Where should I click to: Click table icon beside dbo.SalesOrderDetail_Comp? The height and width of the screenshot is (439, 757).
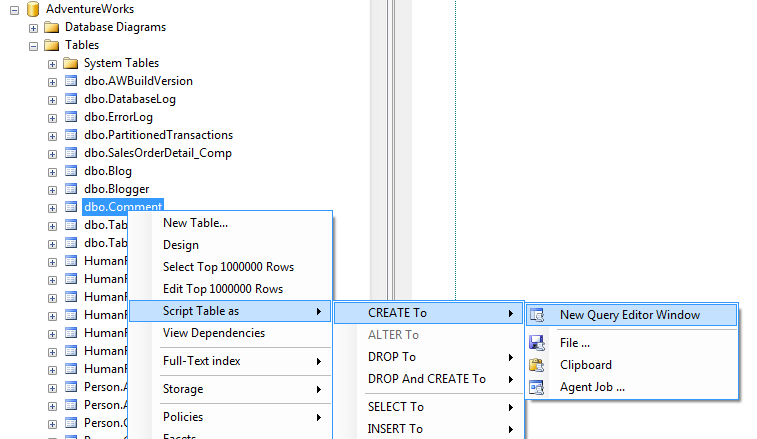71,153
